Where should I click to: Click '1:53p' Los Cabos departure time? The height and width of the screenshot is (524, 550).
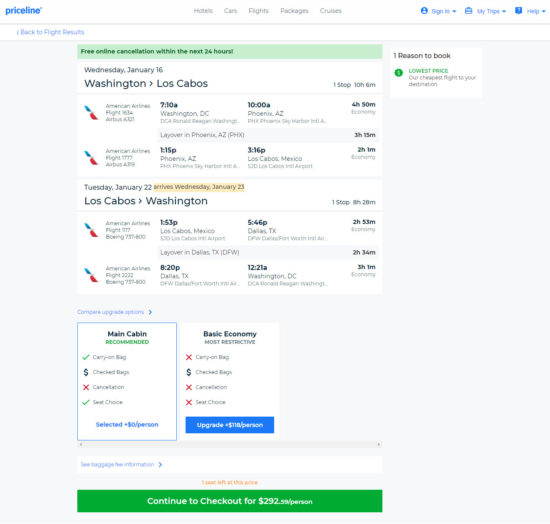169,222
